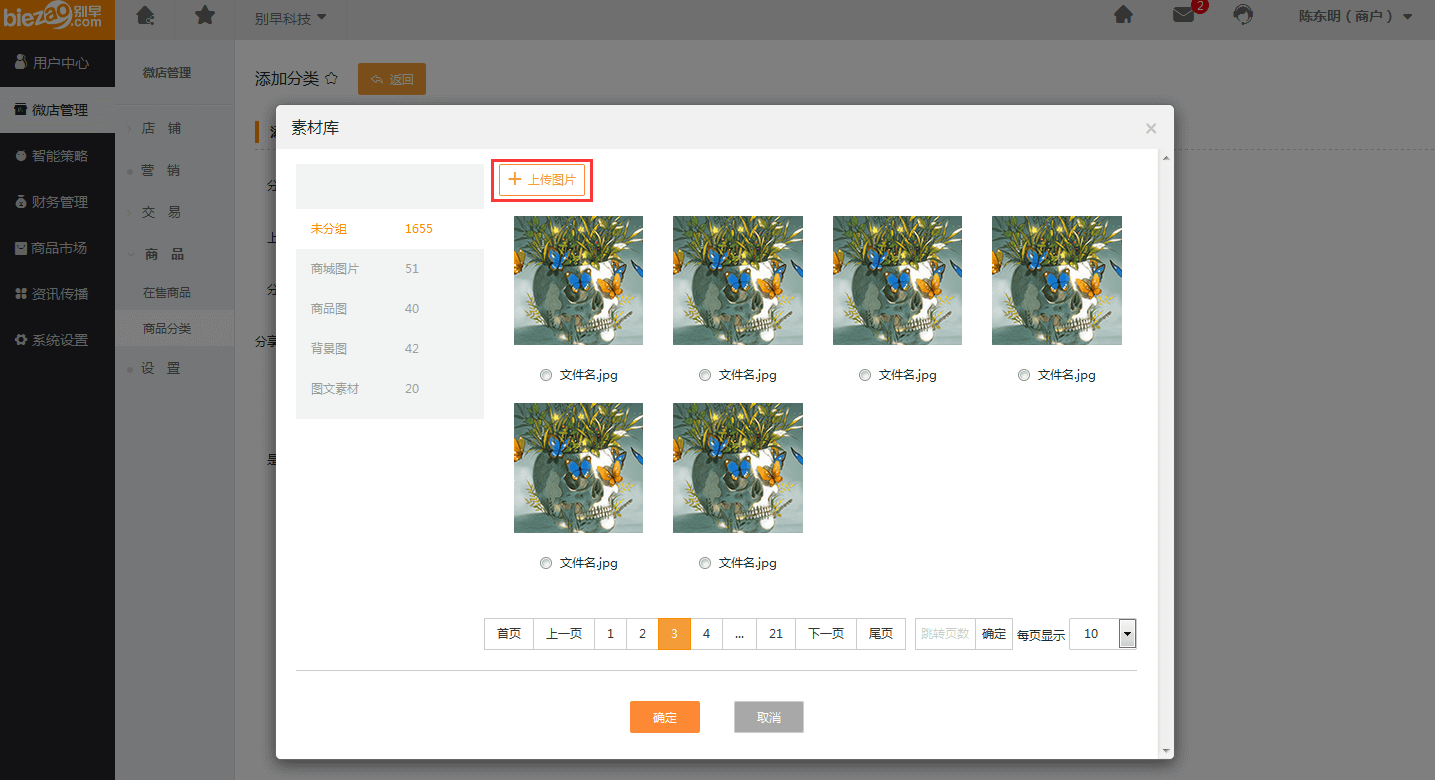
Task: Click the star icon beside 添加分类
Action: click(x=332, y=78)
